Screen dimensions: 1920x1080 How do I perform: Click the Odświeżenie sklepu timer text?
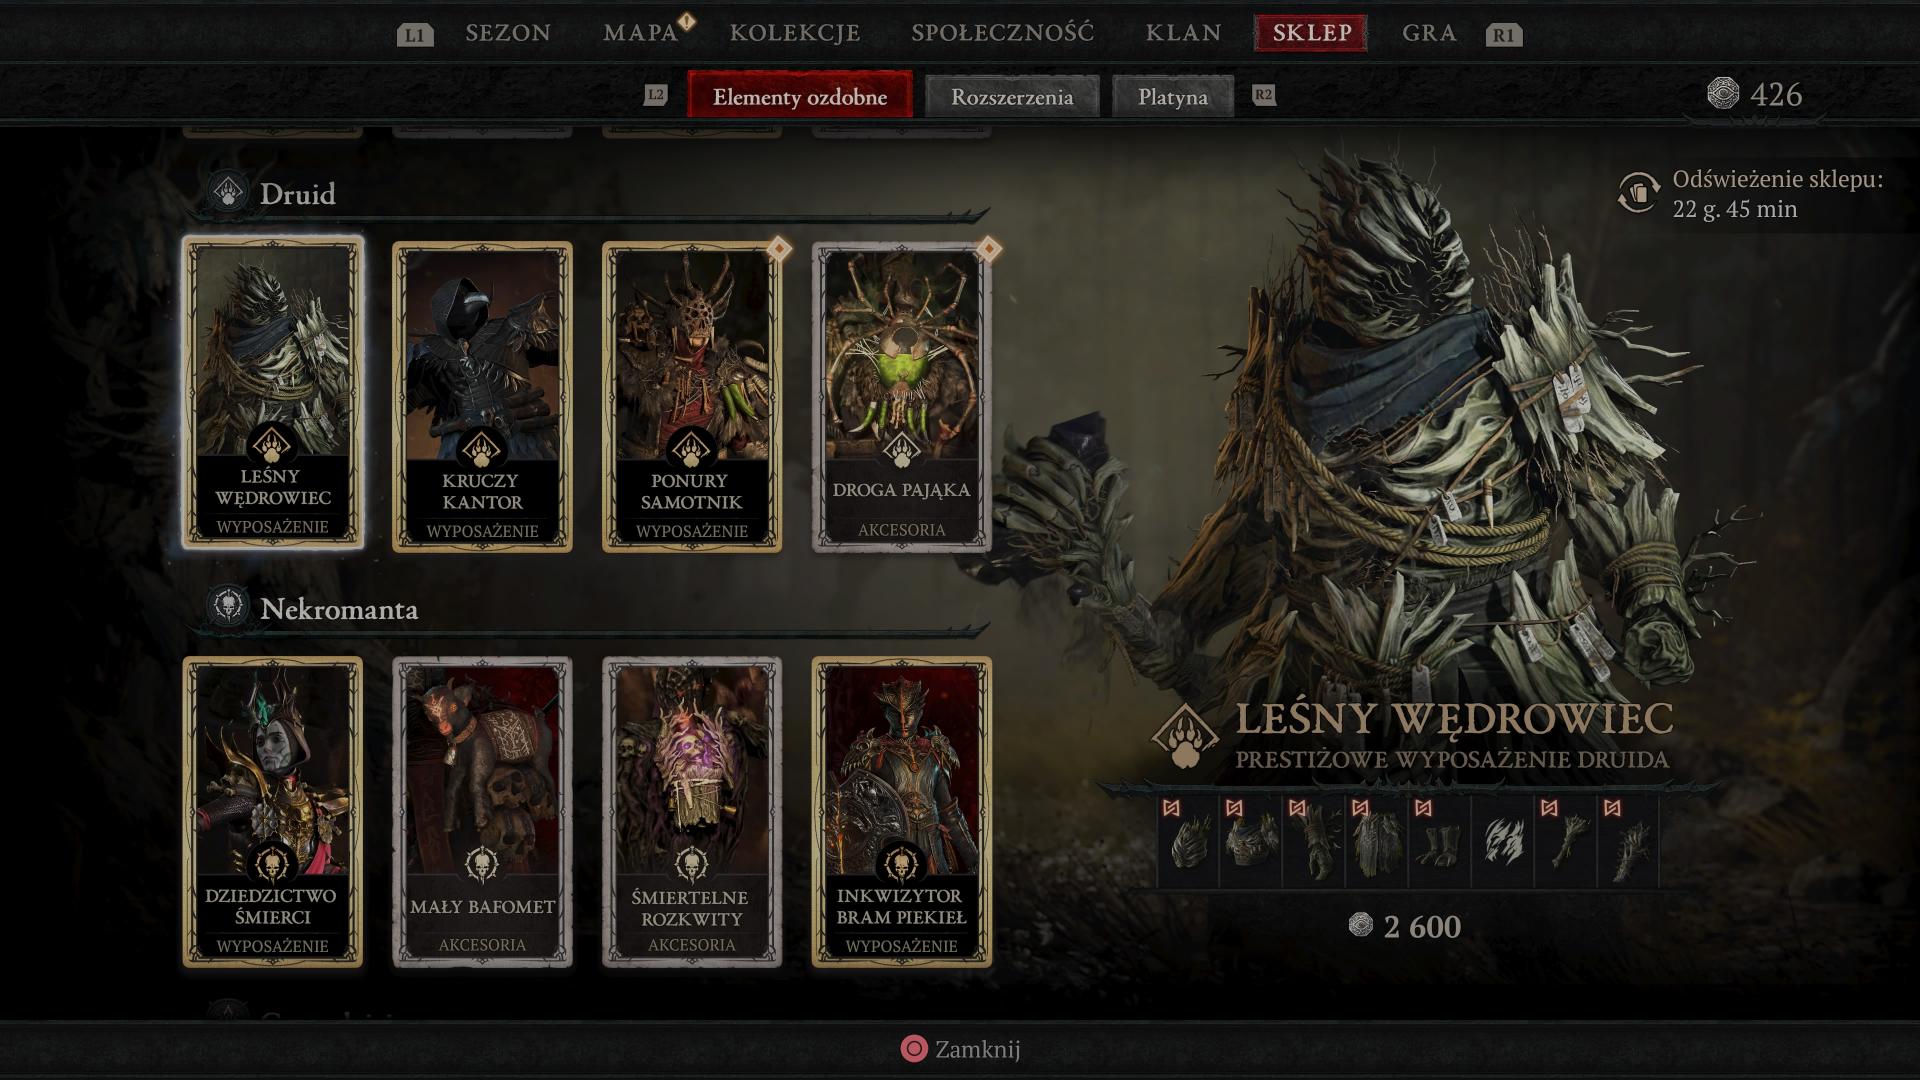coord(1777,194)
